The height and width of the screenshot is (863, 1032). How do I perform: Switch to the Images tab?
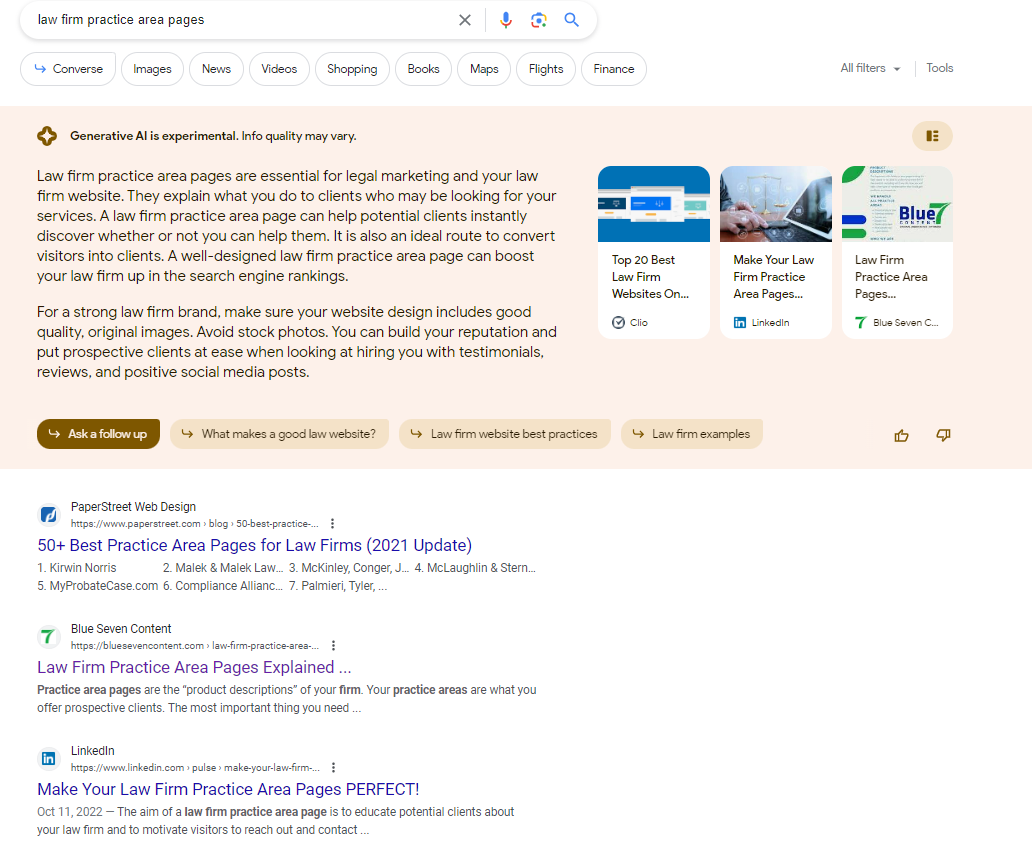[152, 68]
